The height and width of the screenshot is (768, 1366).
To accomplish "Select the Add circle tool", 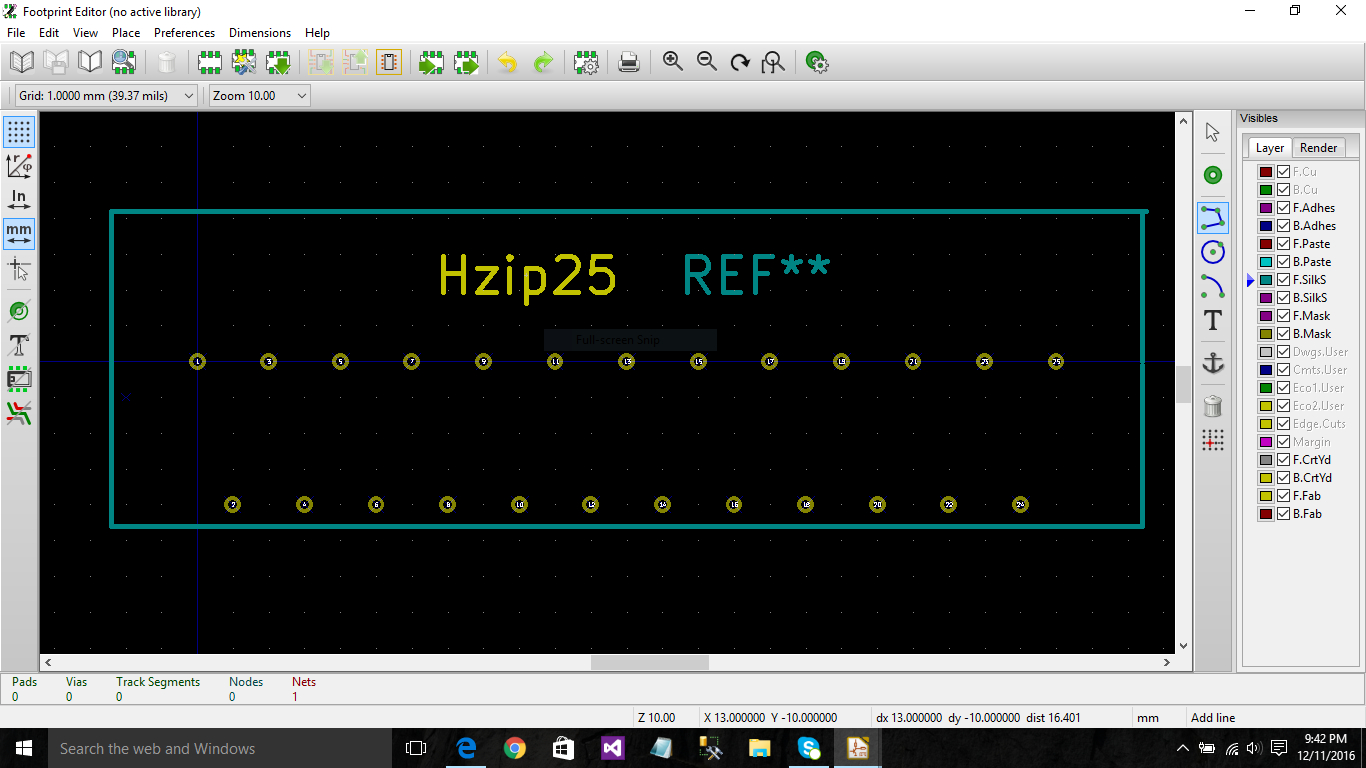I will click(1213, 252).
